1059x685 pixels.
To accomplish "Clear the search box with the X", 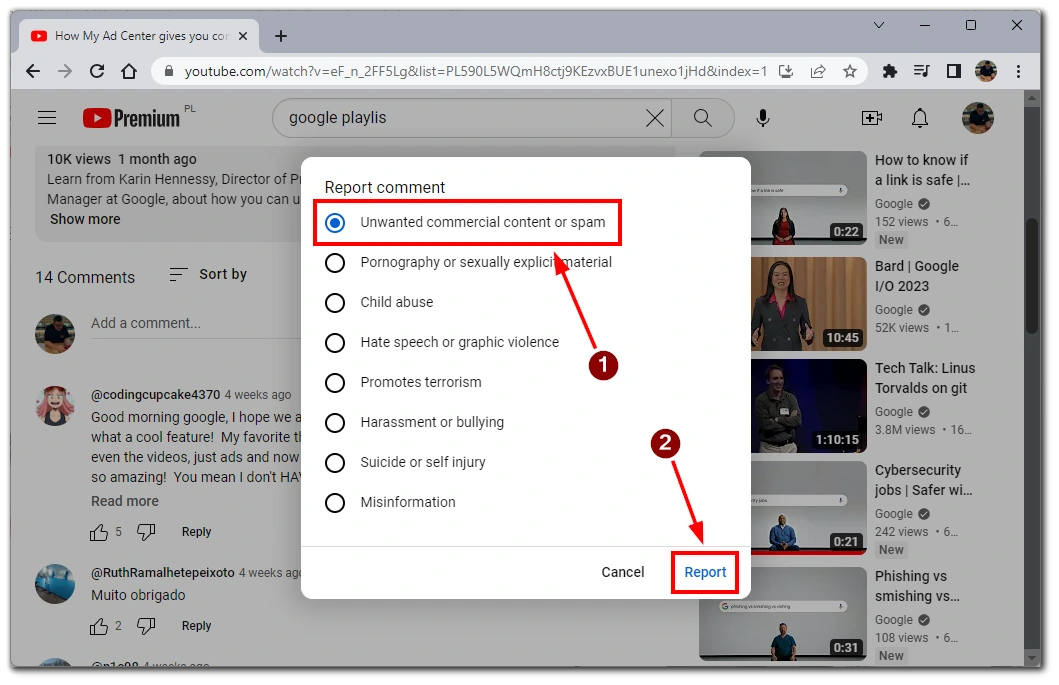I will point(654,118).
